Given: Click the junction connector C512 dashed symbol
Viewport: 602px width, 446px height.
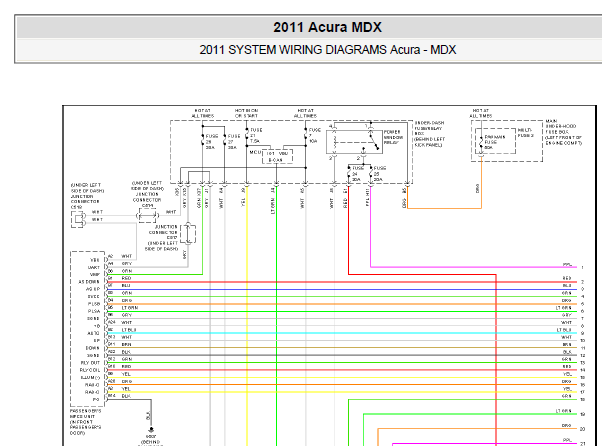Looking at the screenshot, I should (79, 220).
